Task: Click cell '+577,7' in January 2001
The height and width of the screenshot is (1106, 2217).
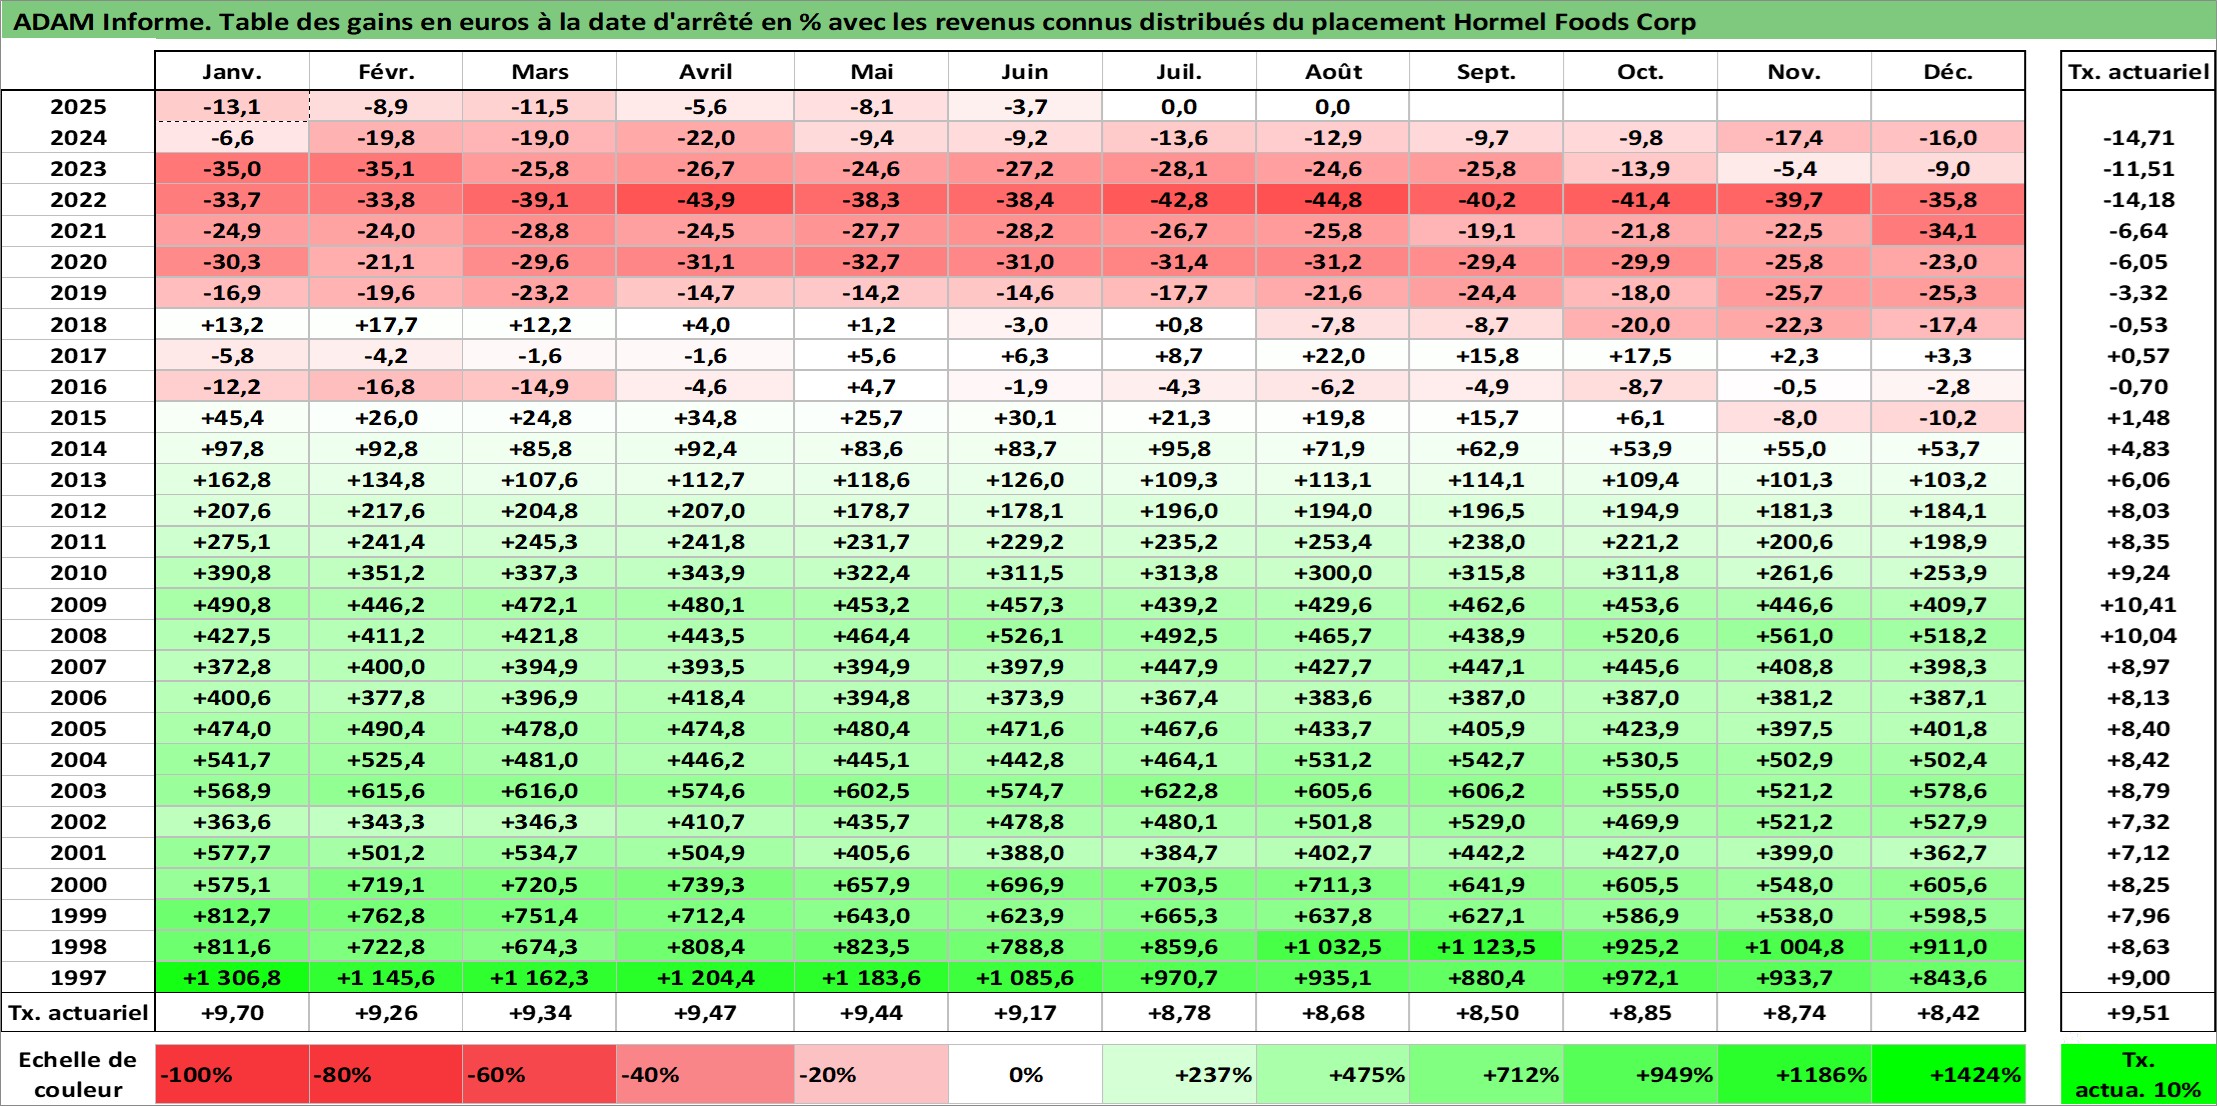Action: coord(232,853)
